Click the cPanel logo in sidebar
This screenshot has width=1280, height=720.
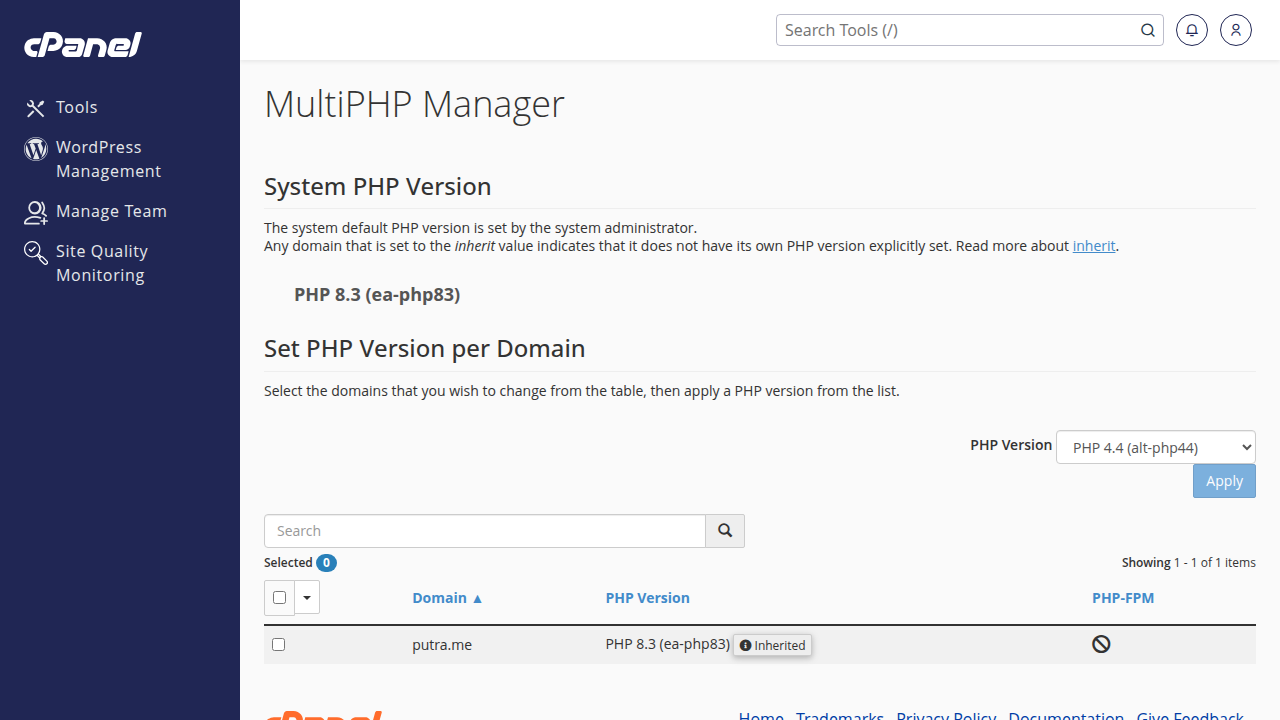click(x=83, y=45)
